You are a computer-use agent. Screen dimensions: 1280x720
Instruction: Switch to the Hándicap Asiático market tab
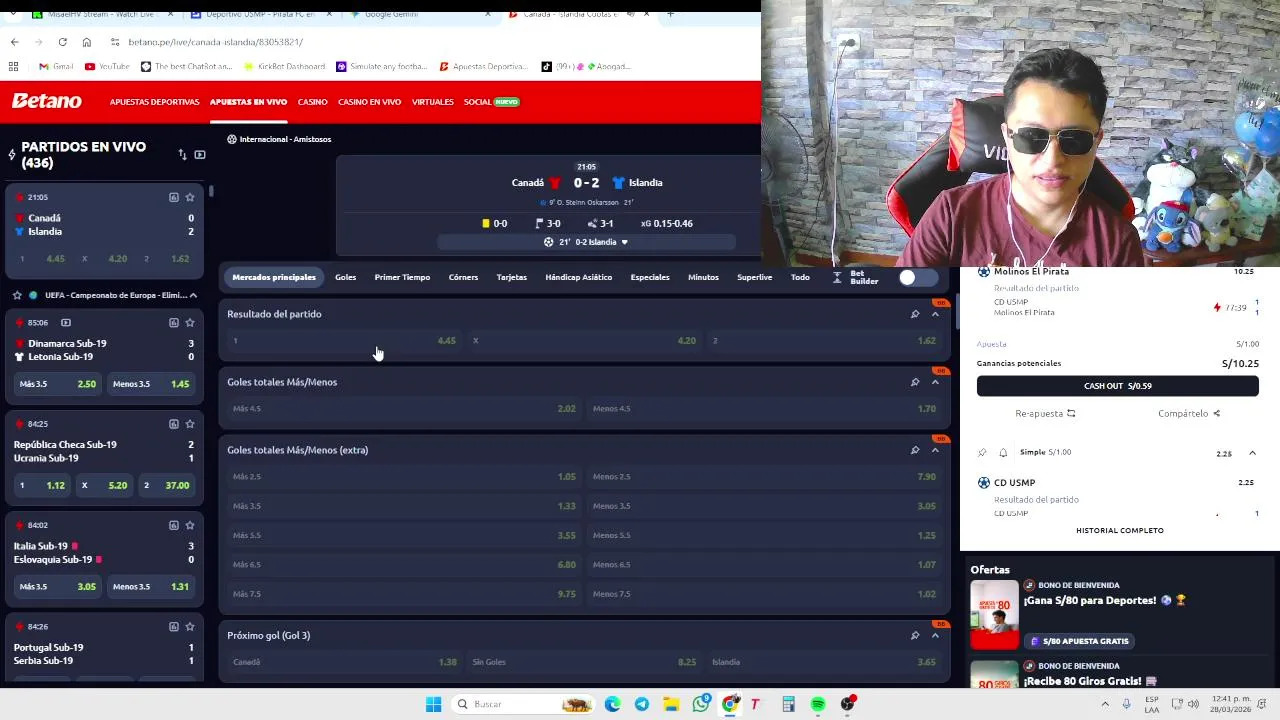pyautogui.click(x=578, y=277)
